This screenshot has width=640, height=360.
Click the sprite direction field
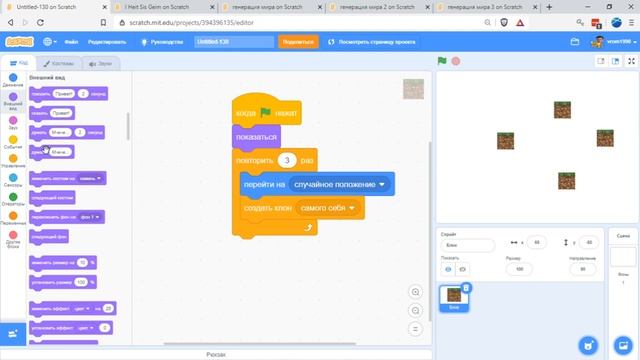click(x=582, y=269)
